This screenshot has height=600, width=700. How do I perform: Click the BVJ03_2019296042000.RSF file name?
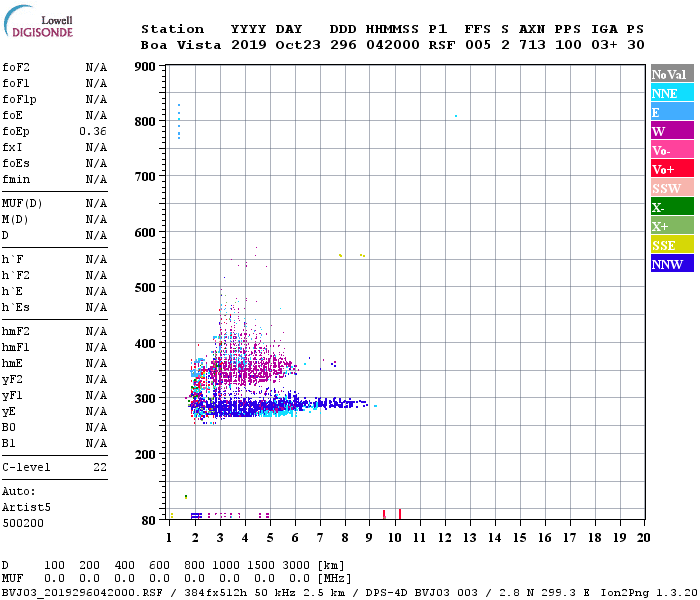[83, 593]
